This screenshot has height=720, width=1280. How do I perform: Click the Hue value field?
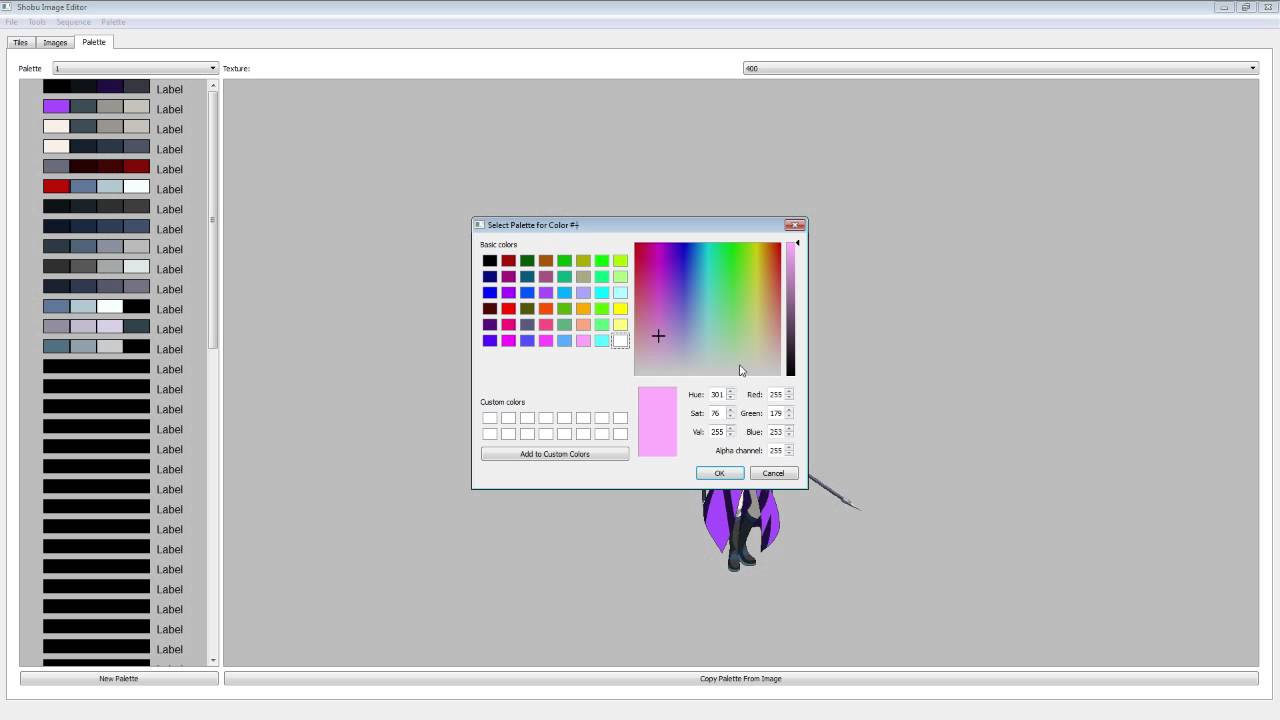click(716, 395)
